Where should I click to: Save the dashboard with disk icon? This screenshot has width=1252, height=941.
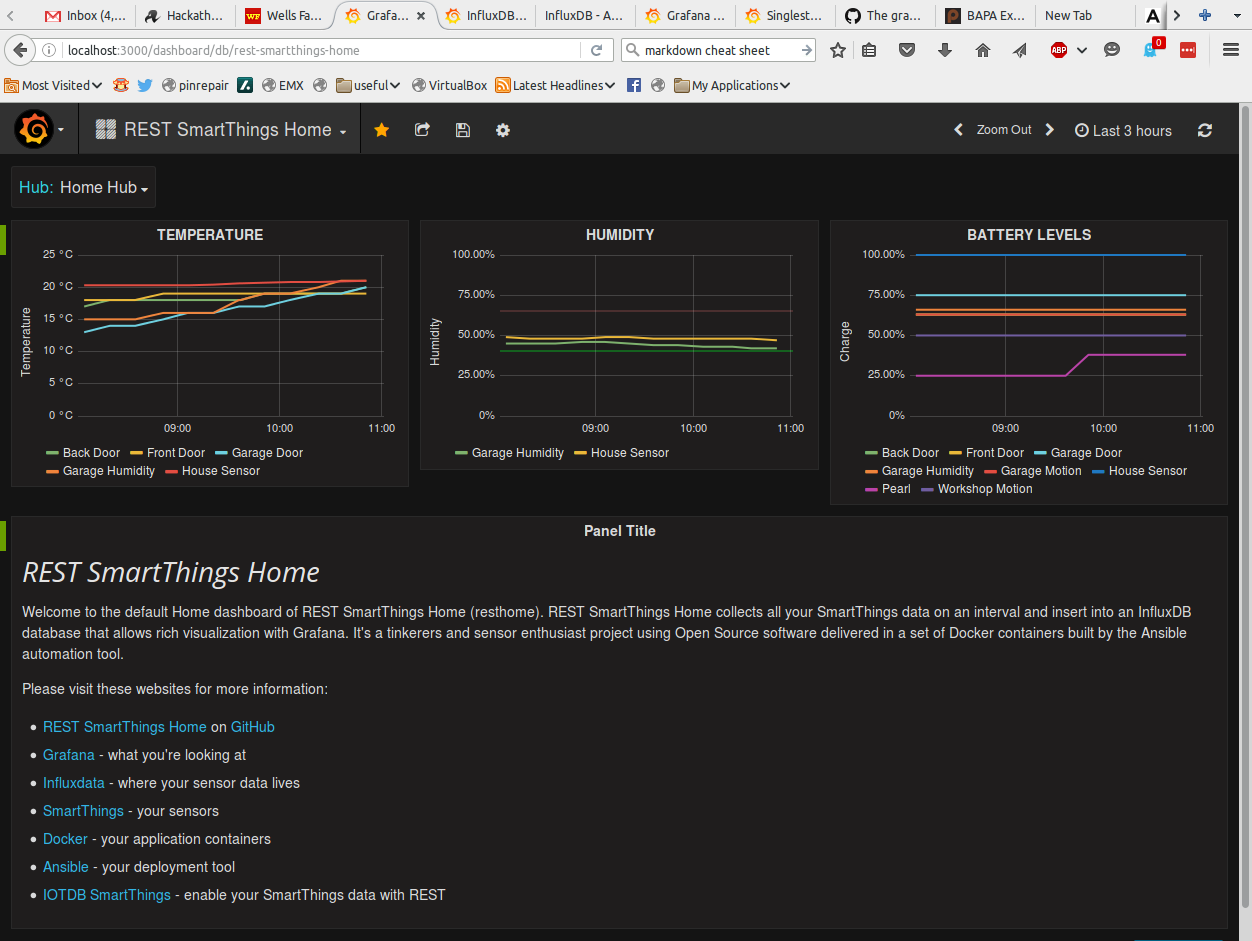[x=462, y=130]
